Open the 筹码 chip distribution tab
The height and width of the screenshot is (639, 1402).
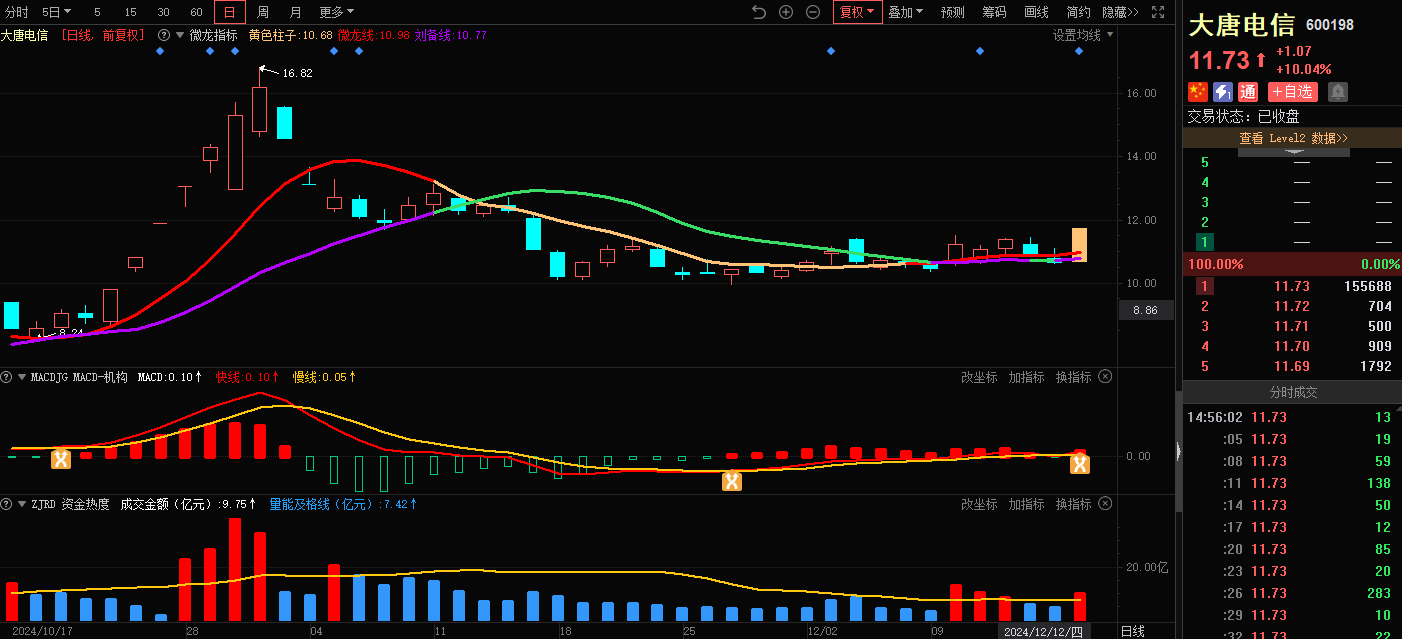click(994, 12)
